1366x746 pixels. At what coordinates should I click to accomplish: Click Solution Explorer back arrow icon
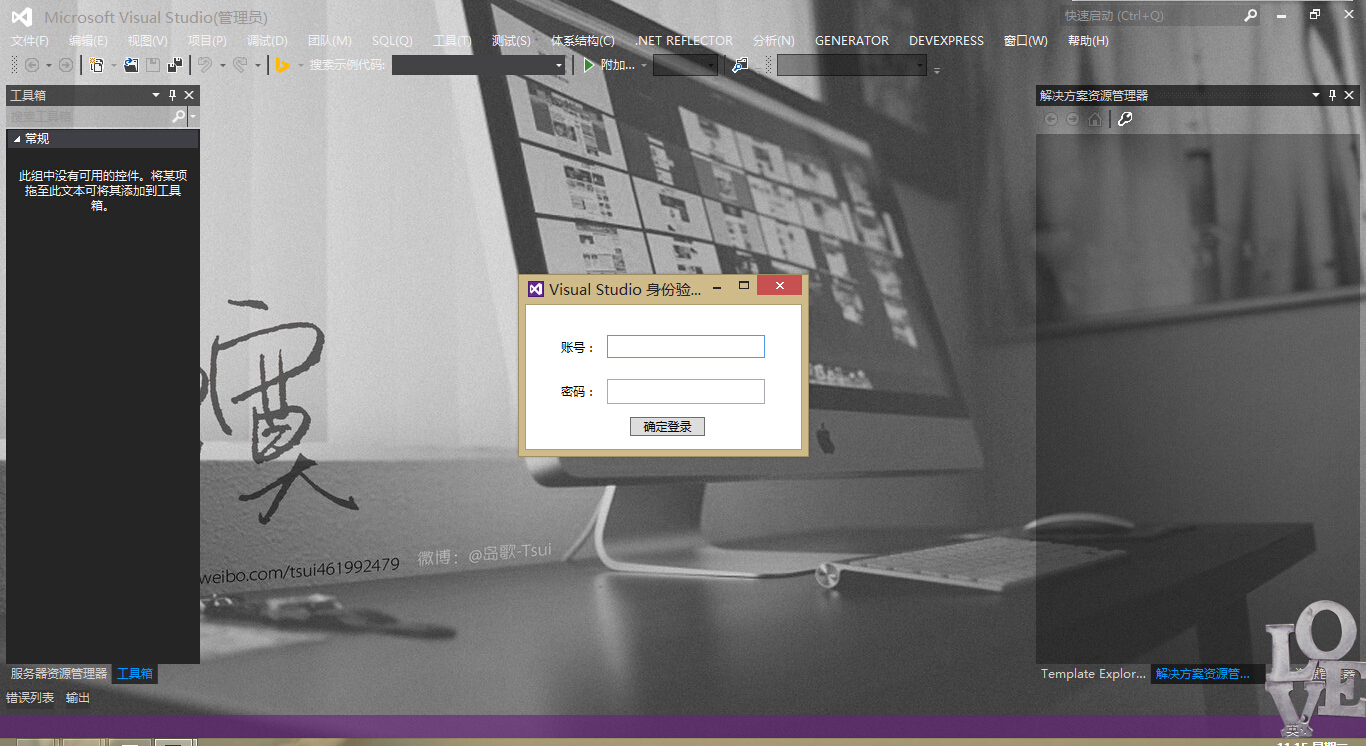(1051, 119)
